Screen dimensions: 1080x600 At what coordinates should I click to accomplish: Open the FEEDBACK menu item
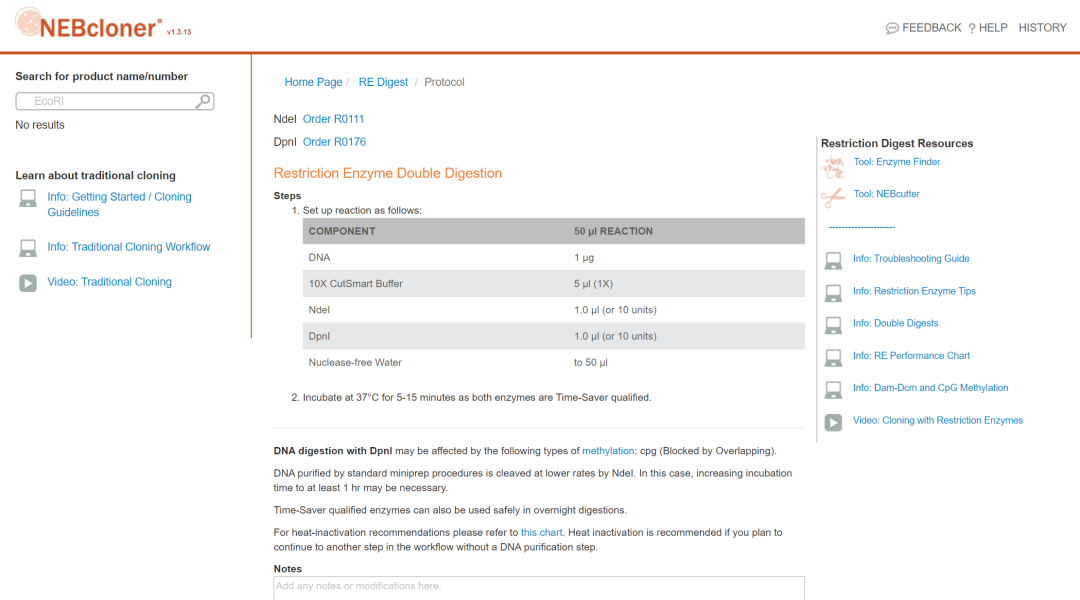click(x=931, y=28)
